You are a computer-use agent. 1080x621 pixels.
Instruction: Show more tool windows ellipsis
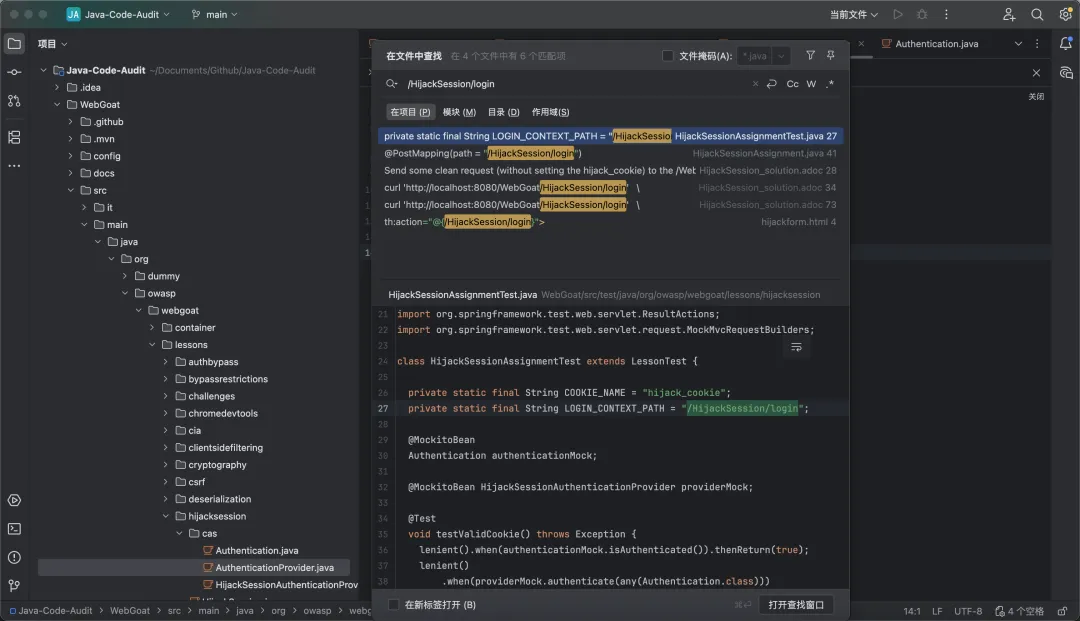point(14,166)
